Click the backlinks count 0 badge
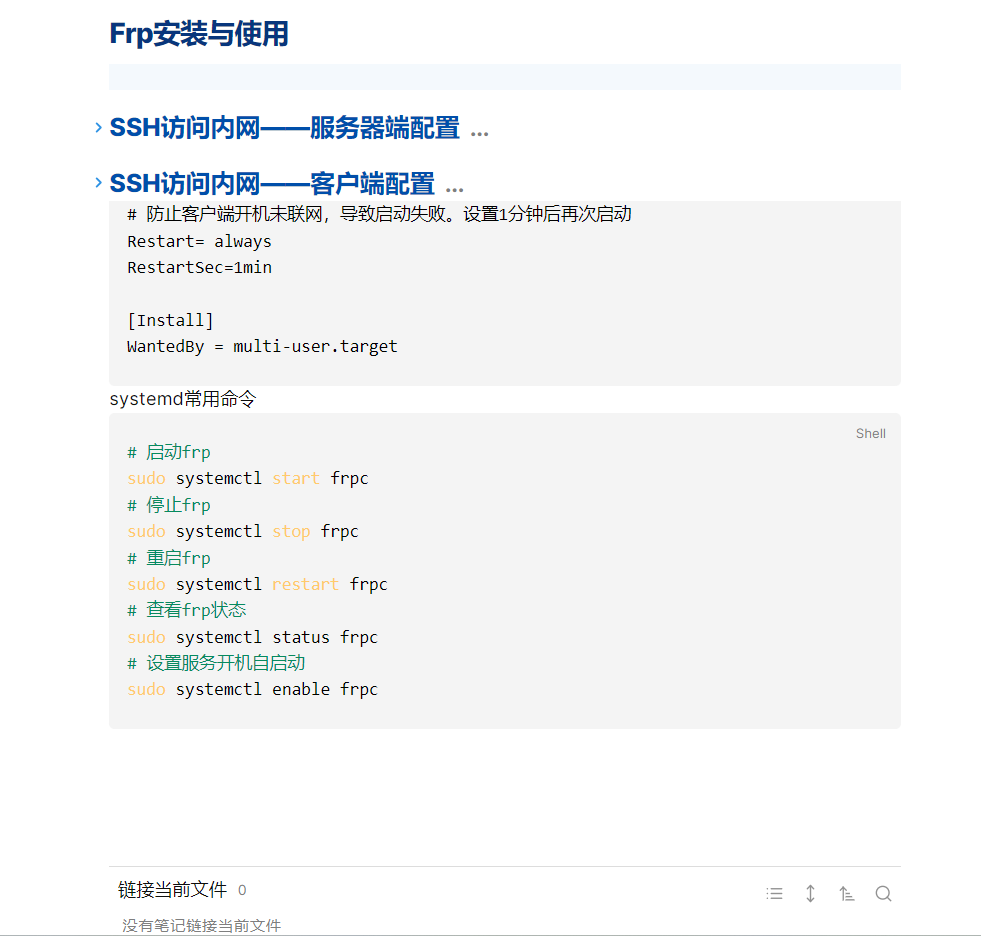The width and height of the screenshot is (981, 936). [242, 890]
